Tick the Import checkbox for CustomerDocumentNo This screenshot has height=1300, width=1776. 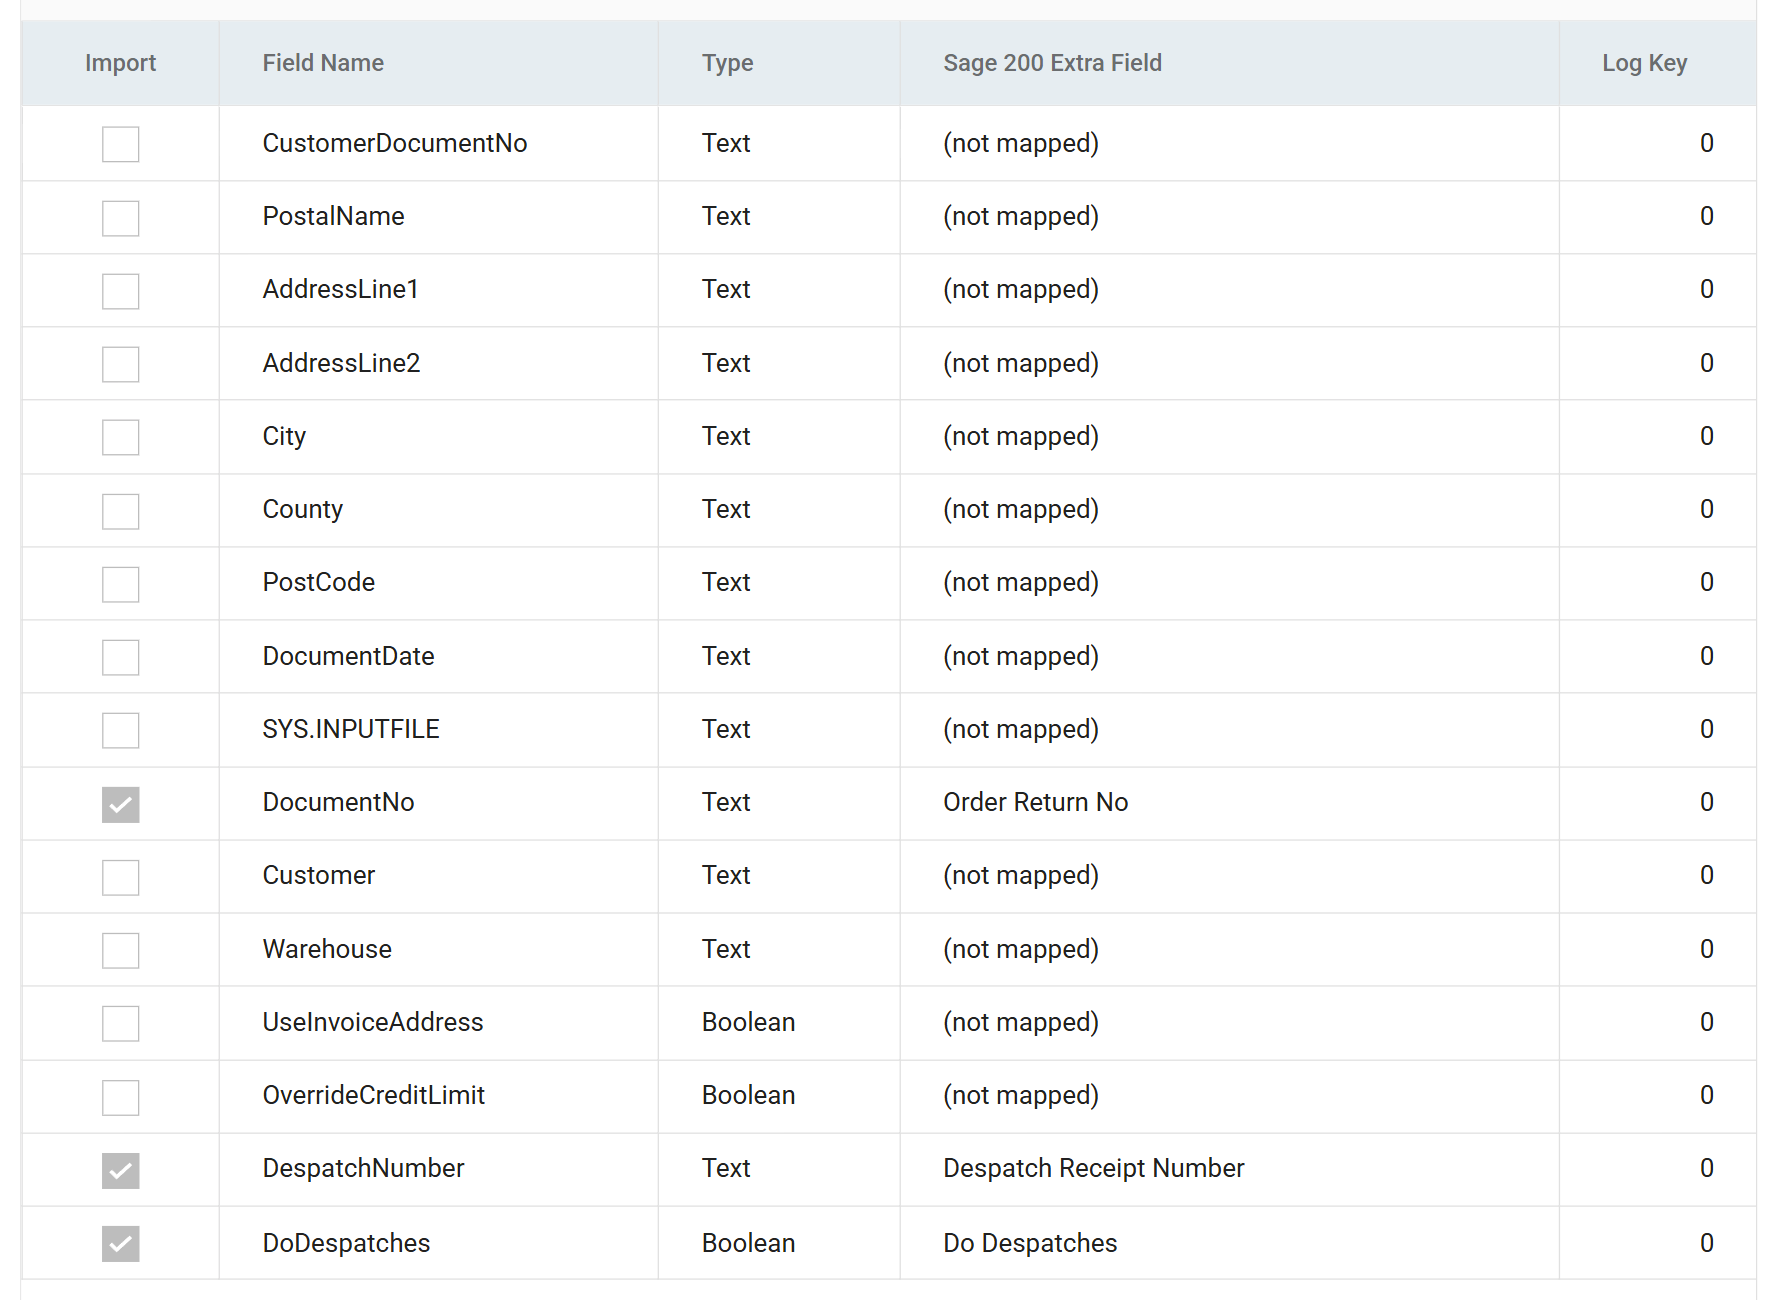(120, 144)
